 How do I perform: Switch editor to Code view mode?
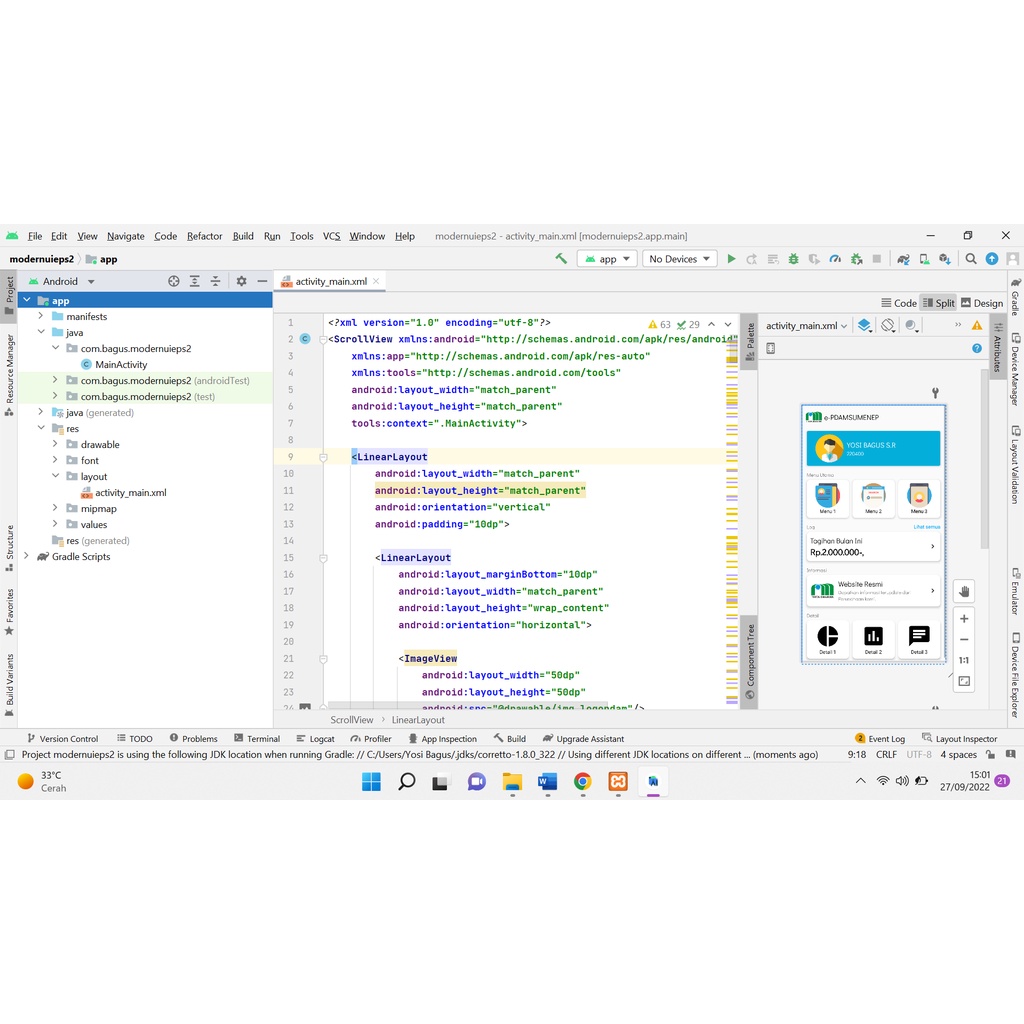tap(899, 303)
